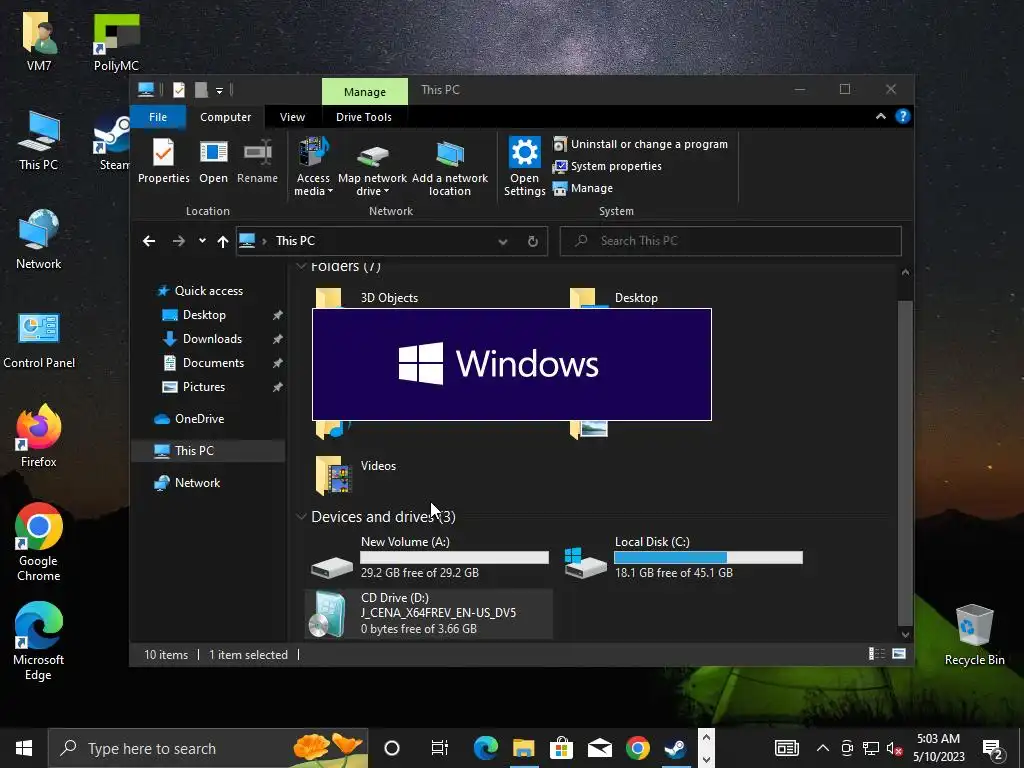This screenshot has width=1024, height=768.
Task: Switch to the View ribbon tab
Action: pos(292,117)
